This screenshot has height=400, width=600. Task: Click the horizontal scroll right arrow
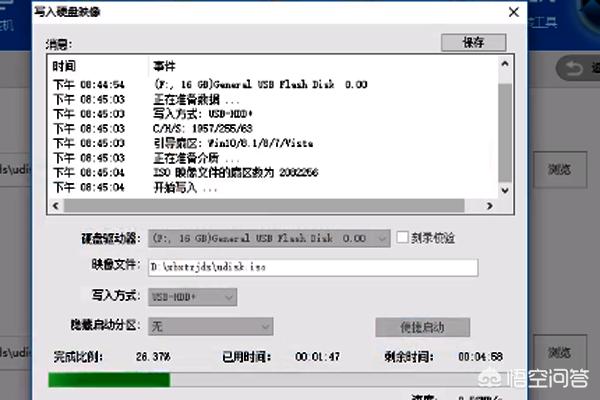(489, 206)
